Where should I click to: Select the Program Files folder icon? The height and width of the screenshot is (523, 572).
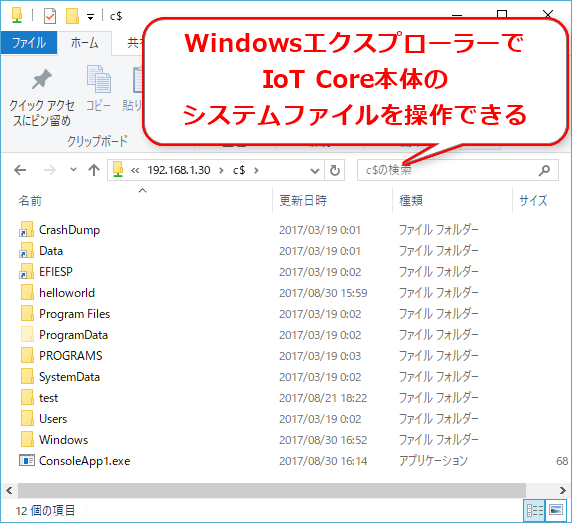click(x=27, y=314)
